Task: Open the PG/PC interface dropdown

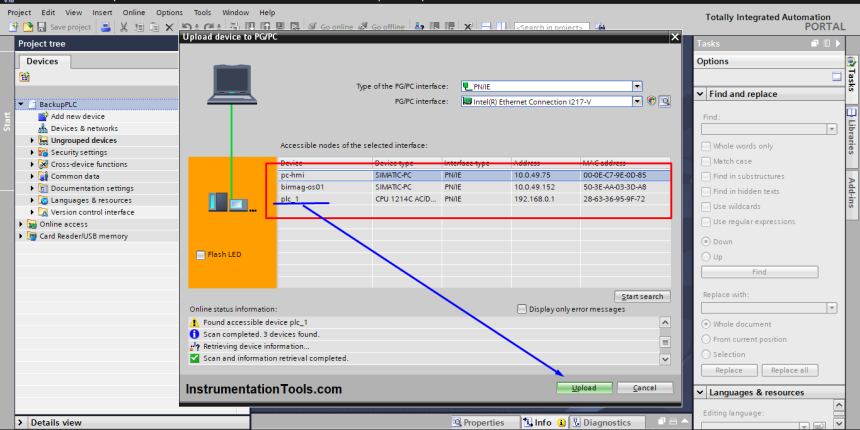Action: [637, 101]
